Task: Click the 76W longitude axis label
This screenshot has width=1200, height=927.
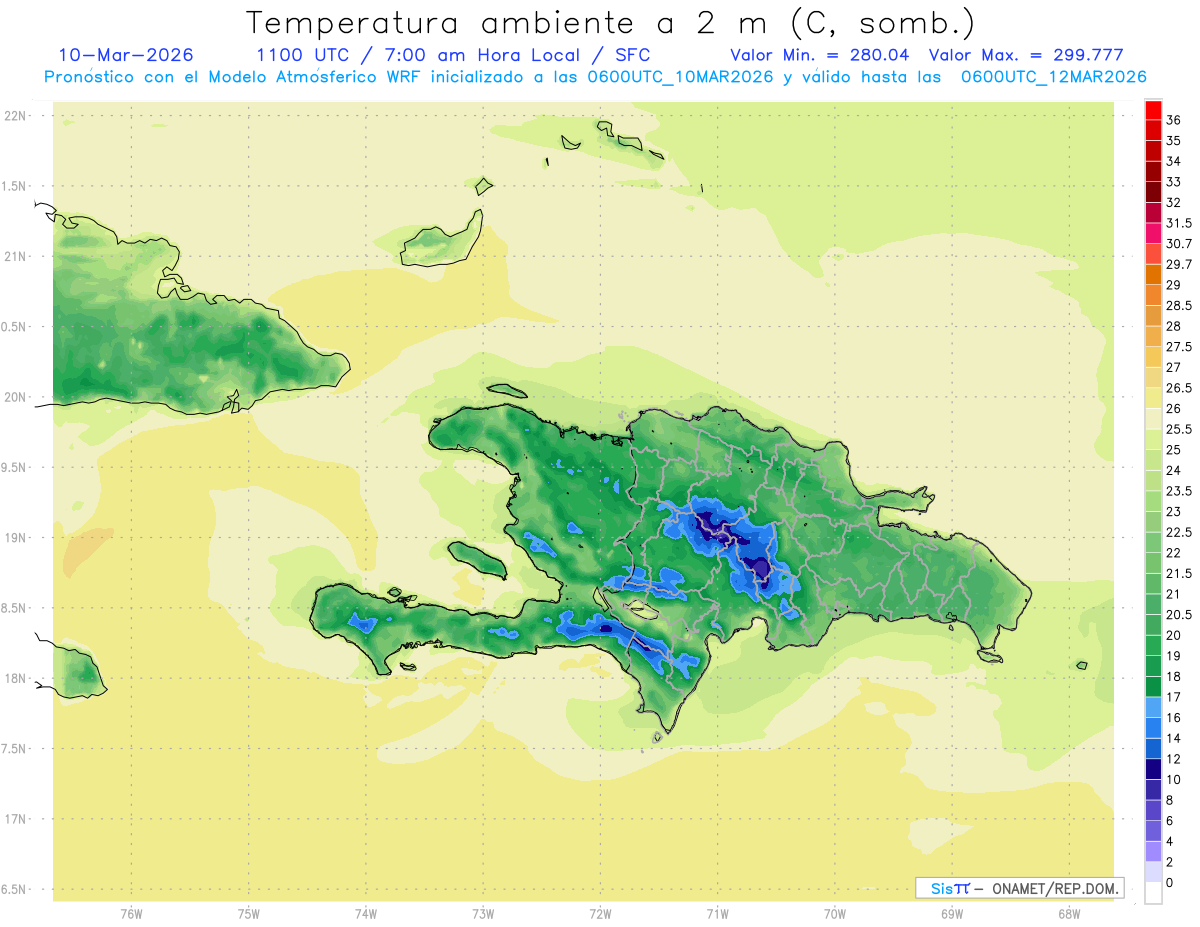Action: (131, 914)
